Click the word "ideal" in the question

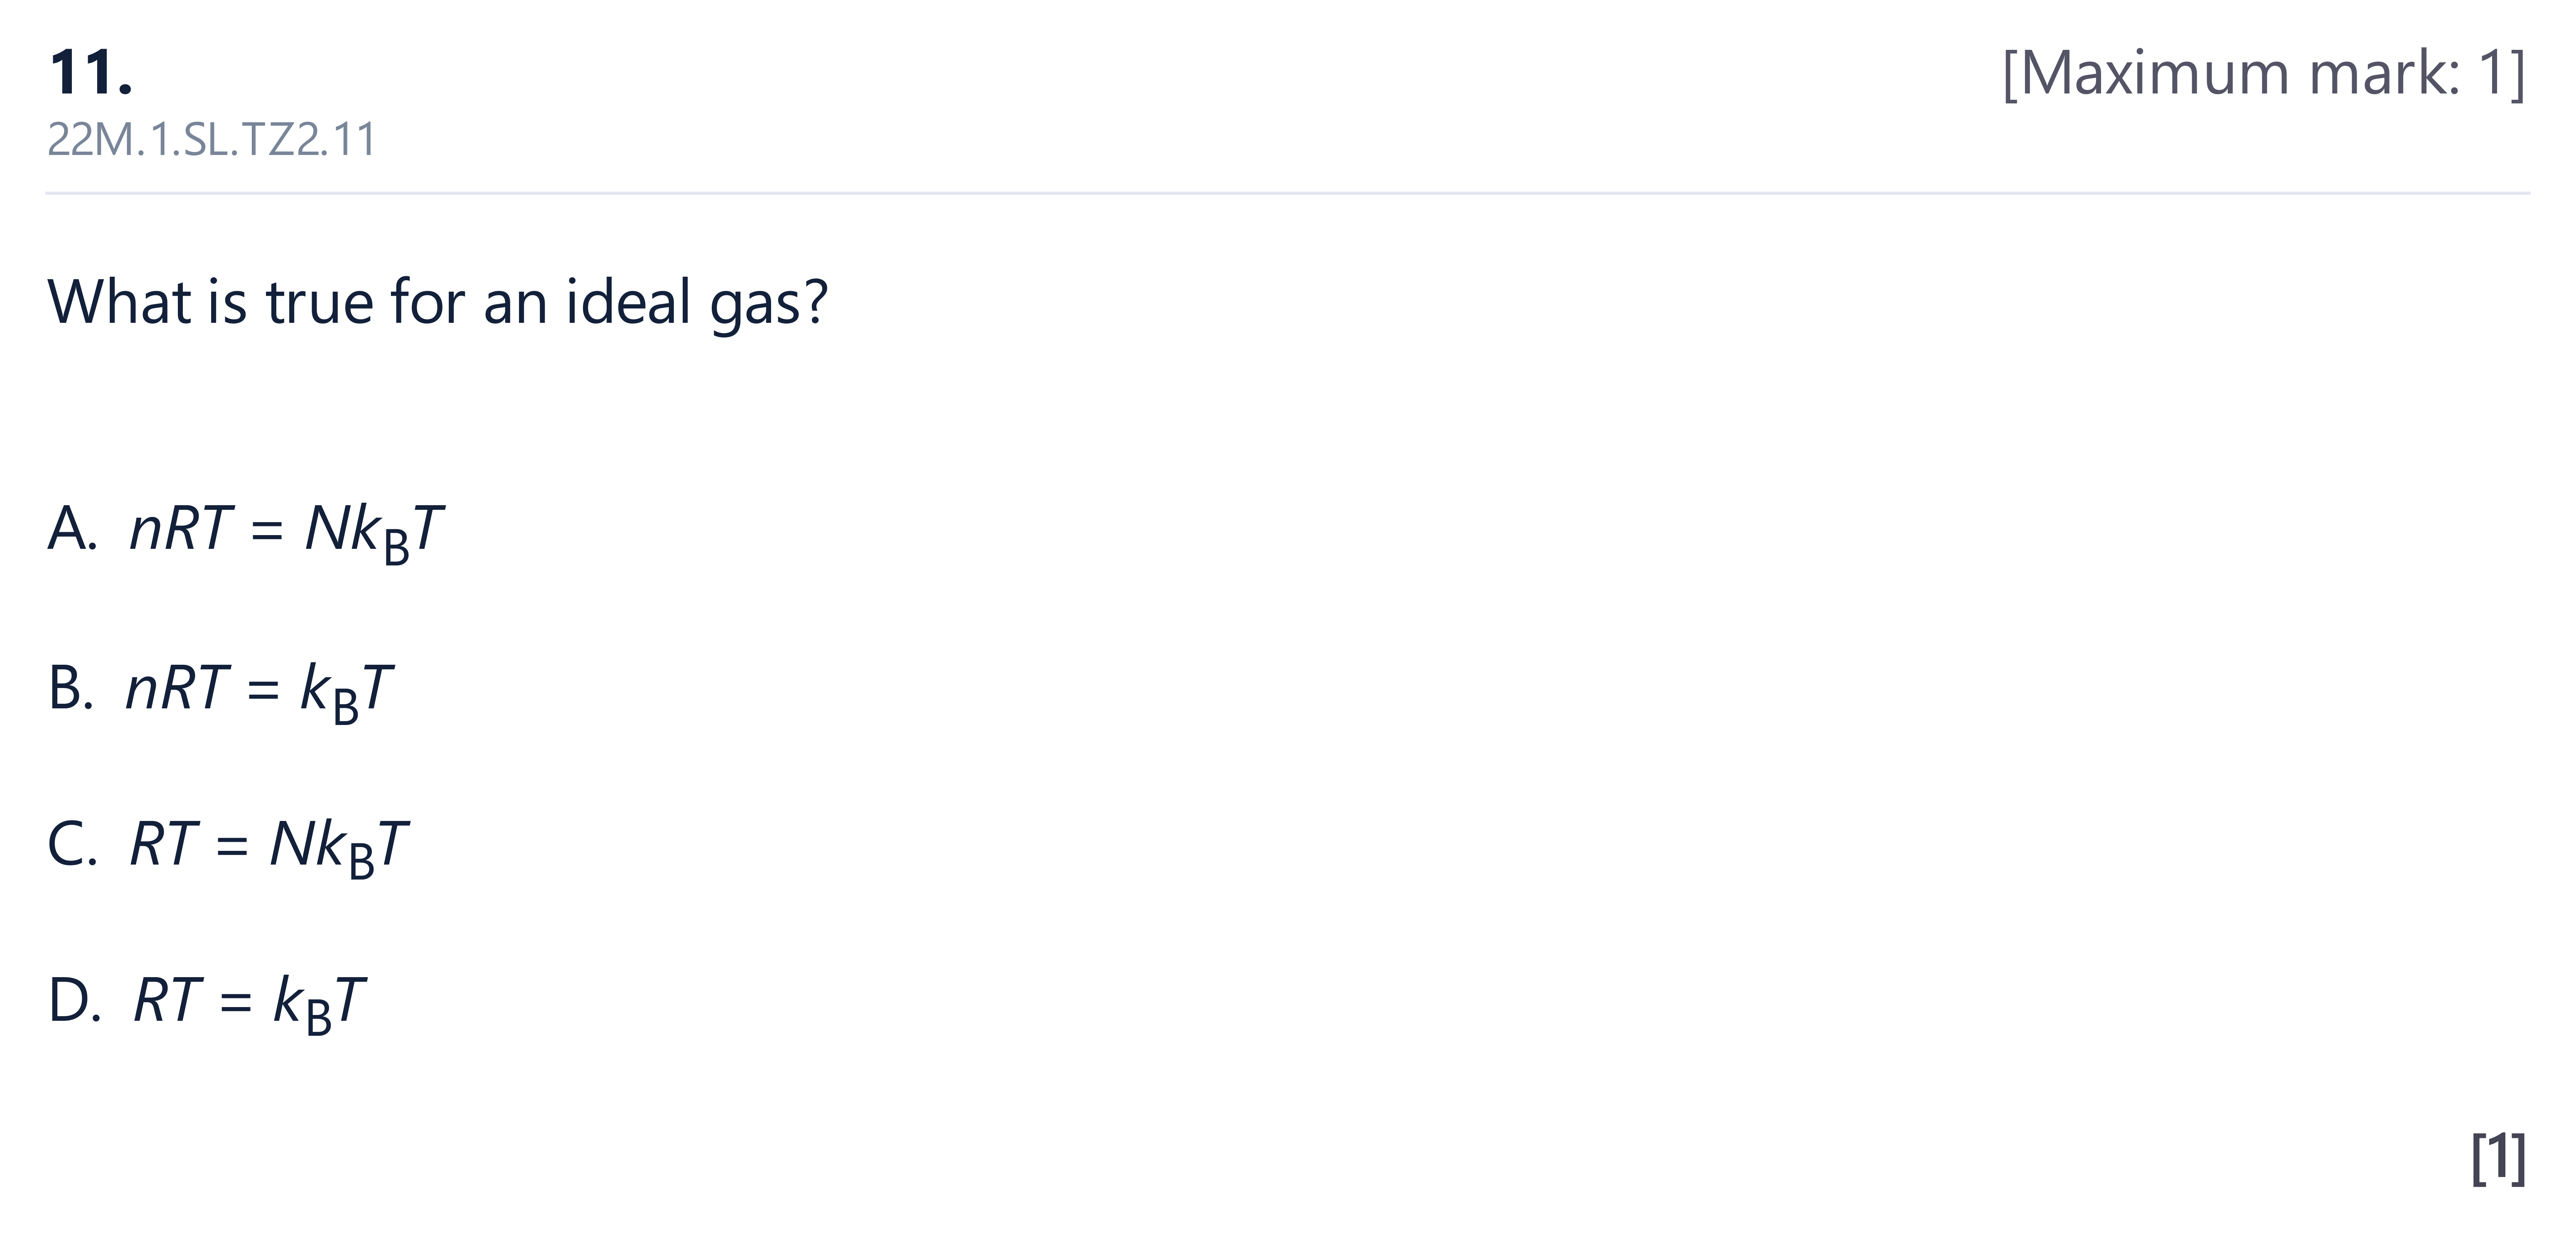coord(628,301)
